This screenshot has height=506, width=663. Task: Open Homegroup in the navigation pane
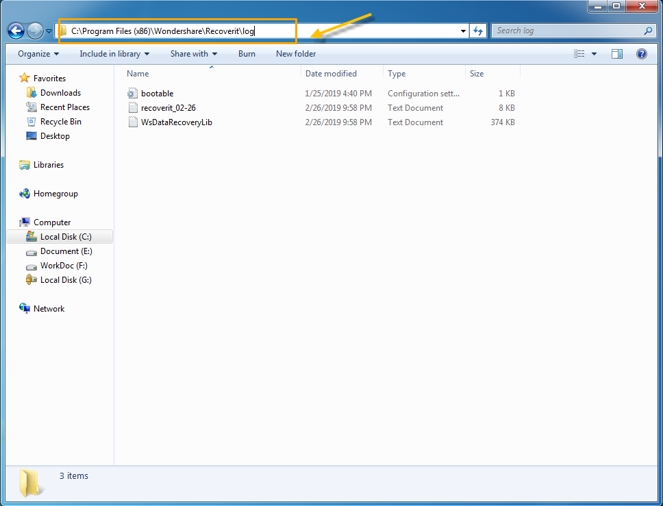tap(55, 194)
